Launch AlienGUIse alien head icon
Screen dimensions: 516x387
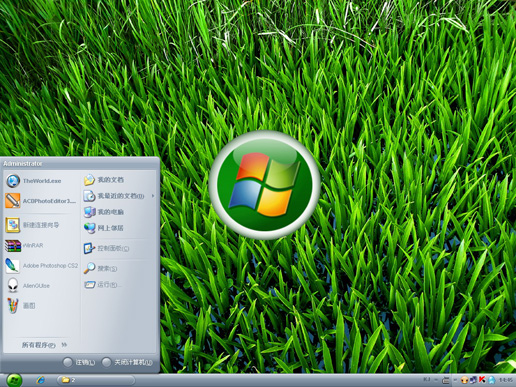[x=13, y=286]
